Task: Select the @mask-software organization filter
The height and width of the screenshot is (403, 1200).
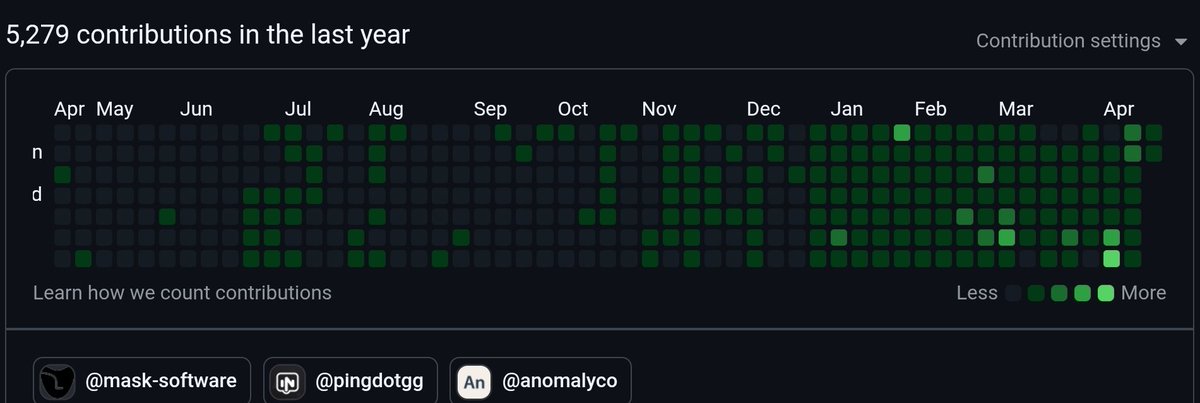Action: point(142,381)
